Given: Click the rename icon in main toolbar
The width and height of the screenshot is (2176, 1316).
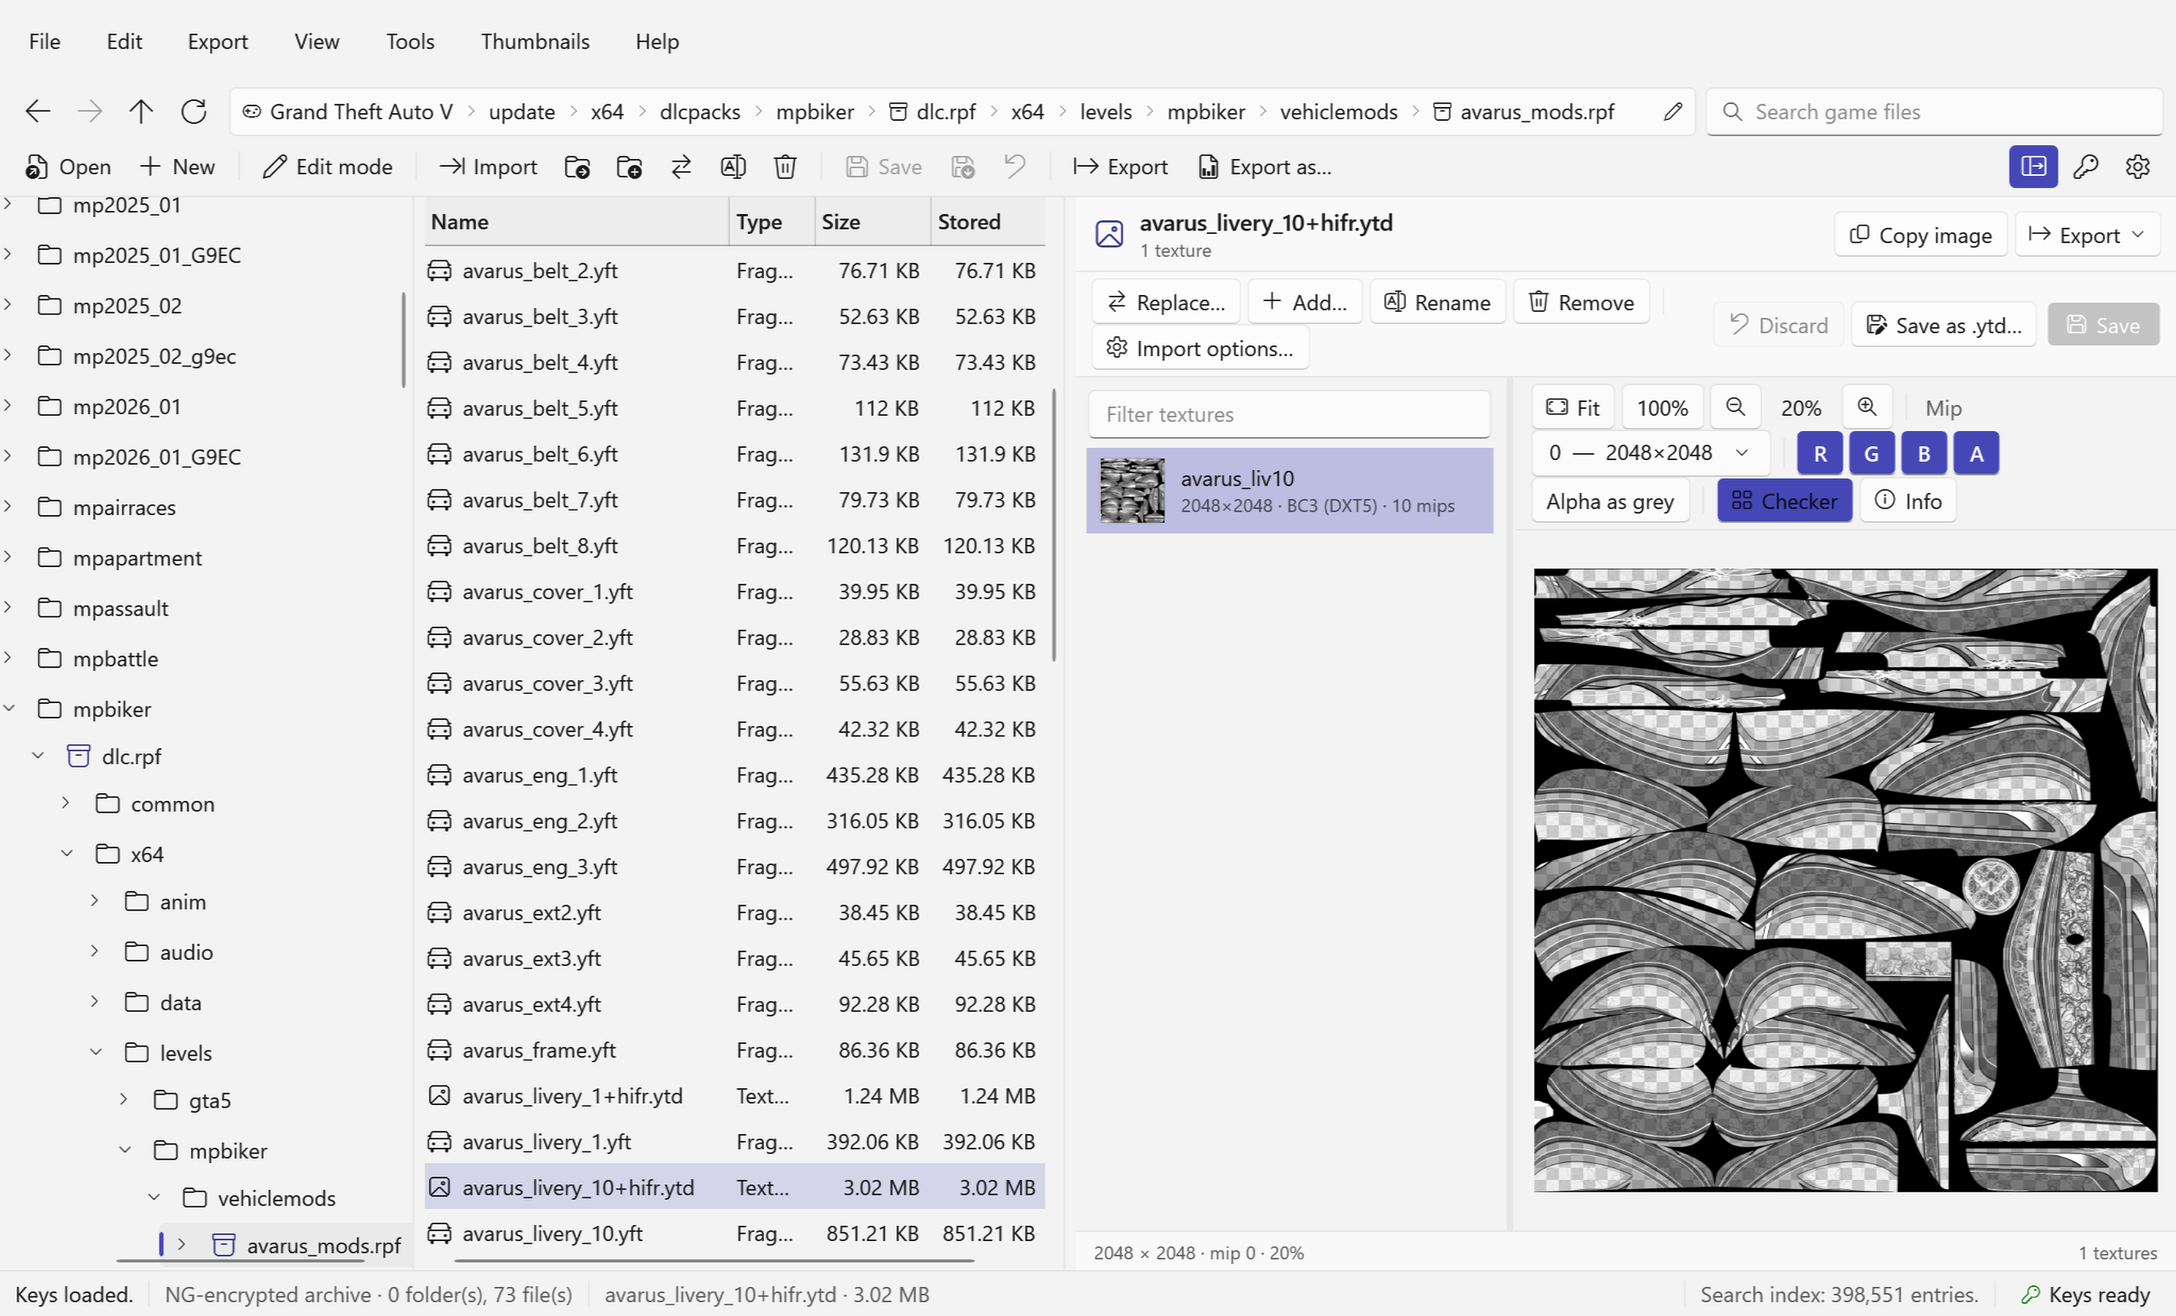Looking at the screenshot, I should [733, 167].
